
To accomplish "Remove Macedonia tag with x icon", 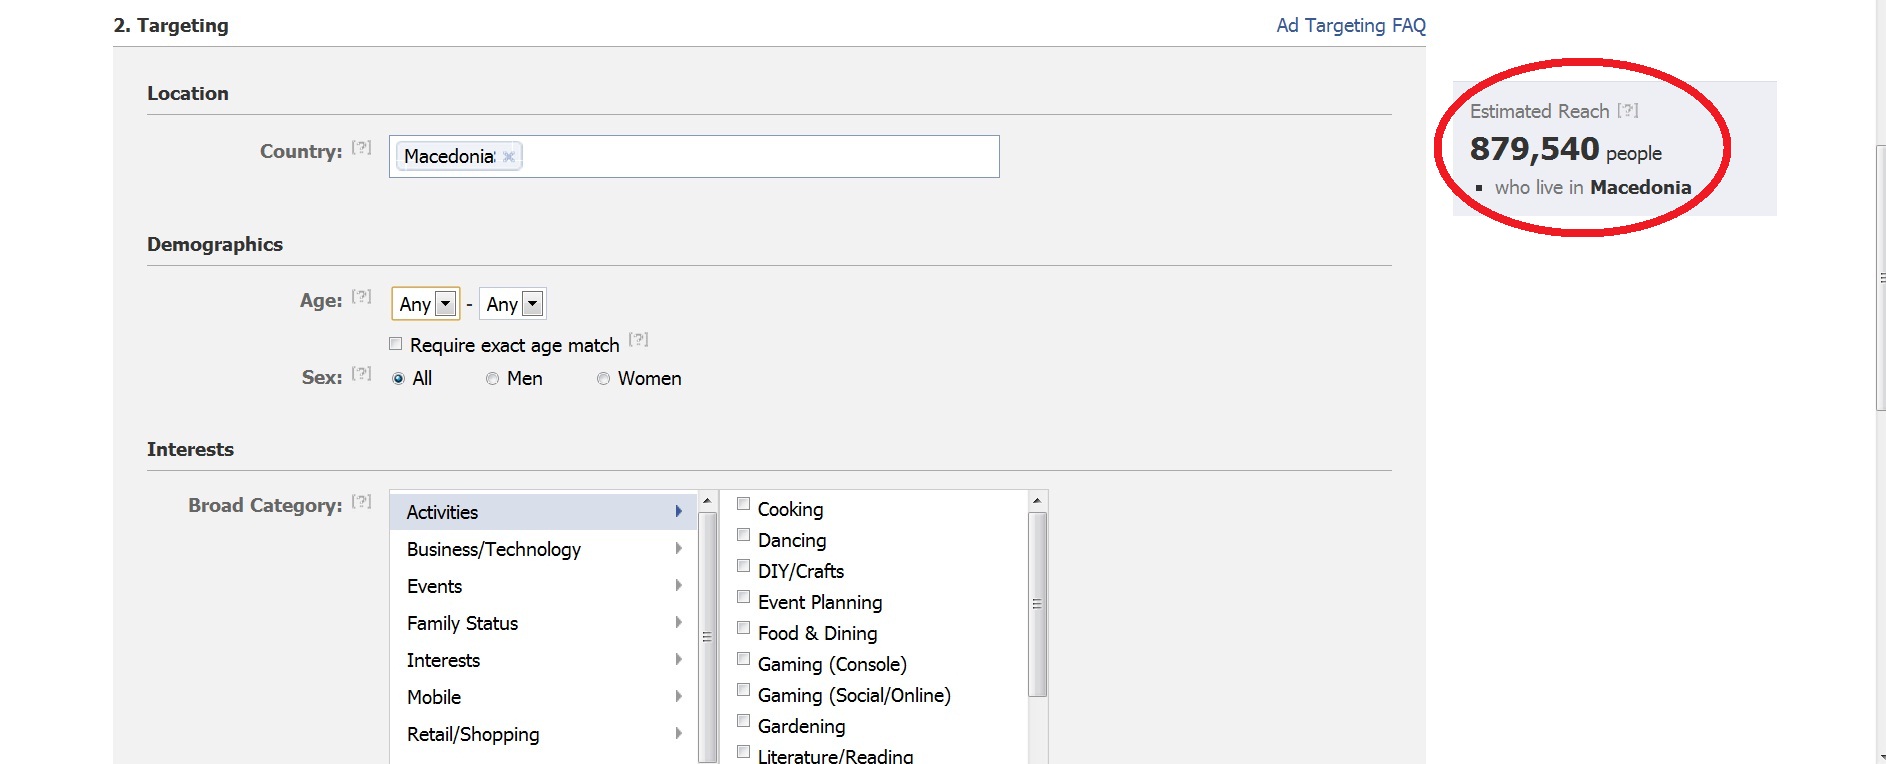I will pyautogui.click(x=509, y=157).
